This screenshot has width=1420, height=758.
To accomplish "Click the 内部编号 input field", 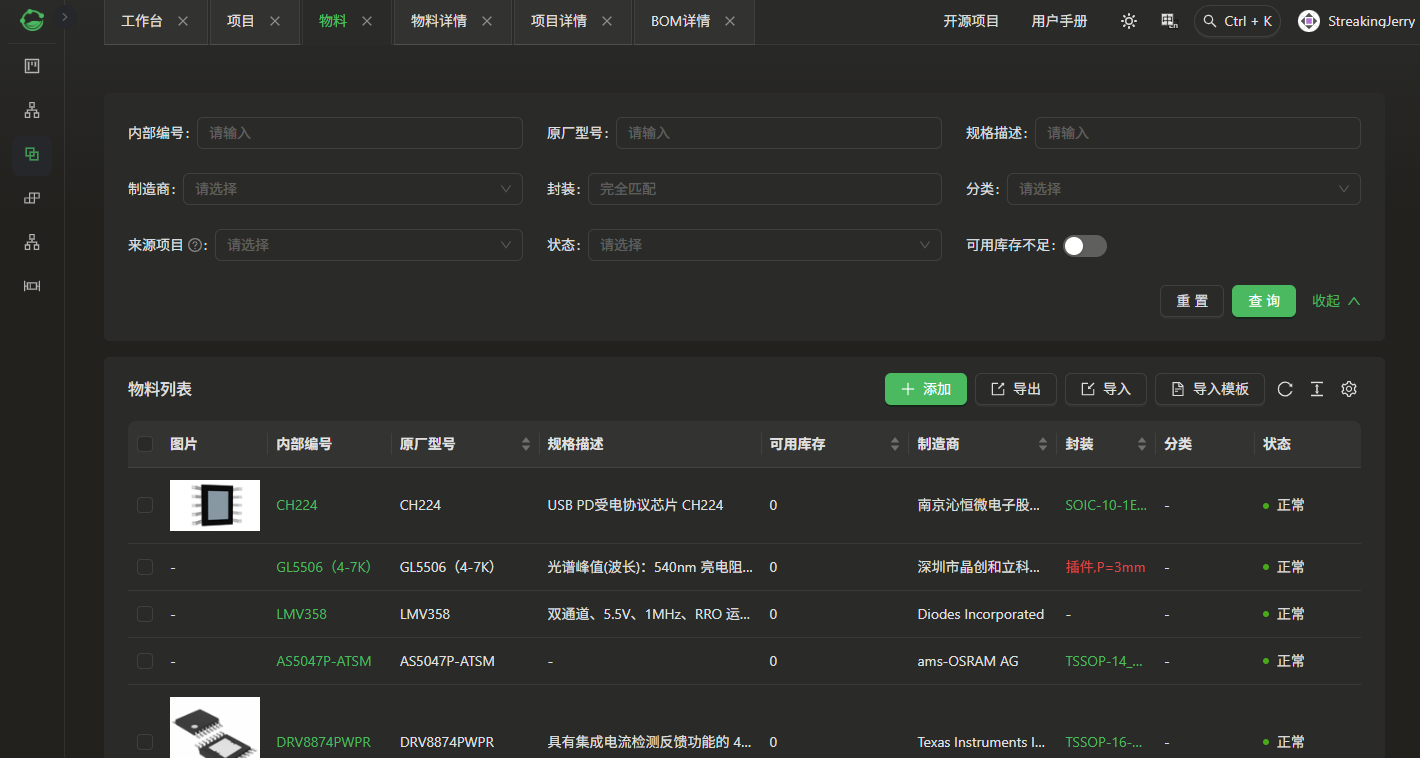I will 359,133.
